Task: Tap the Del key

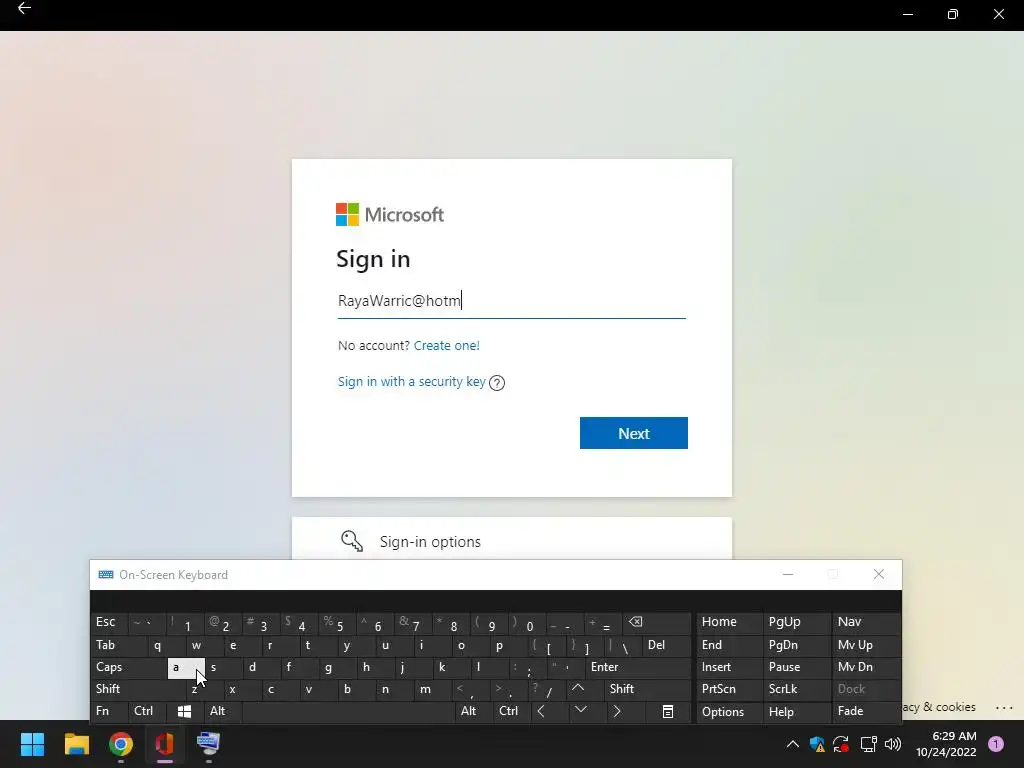Action: (x=666, y=645)
